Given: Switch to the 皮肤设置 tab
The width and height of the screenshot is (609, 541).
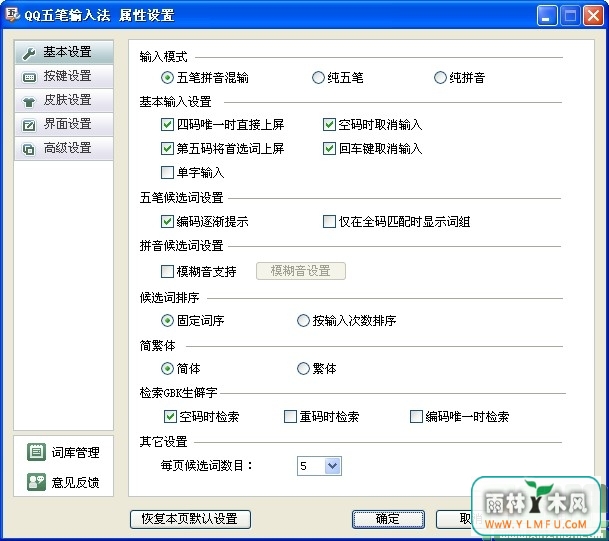Looking at the screenshot, I should coord(64,100).
